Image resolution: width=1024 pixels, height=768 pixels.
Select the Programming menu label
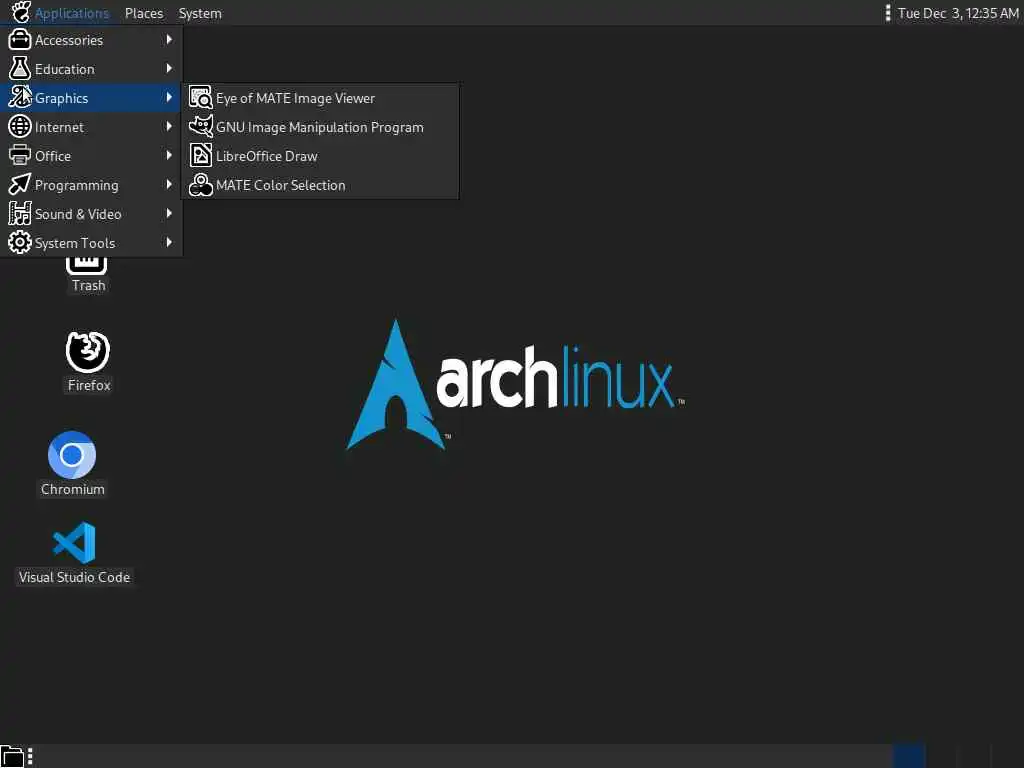76,185
